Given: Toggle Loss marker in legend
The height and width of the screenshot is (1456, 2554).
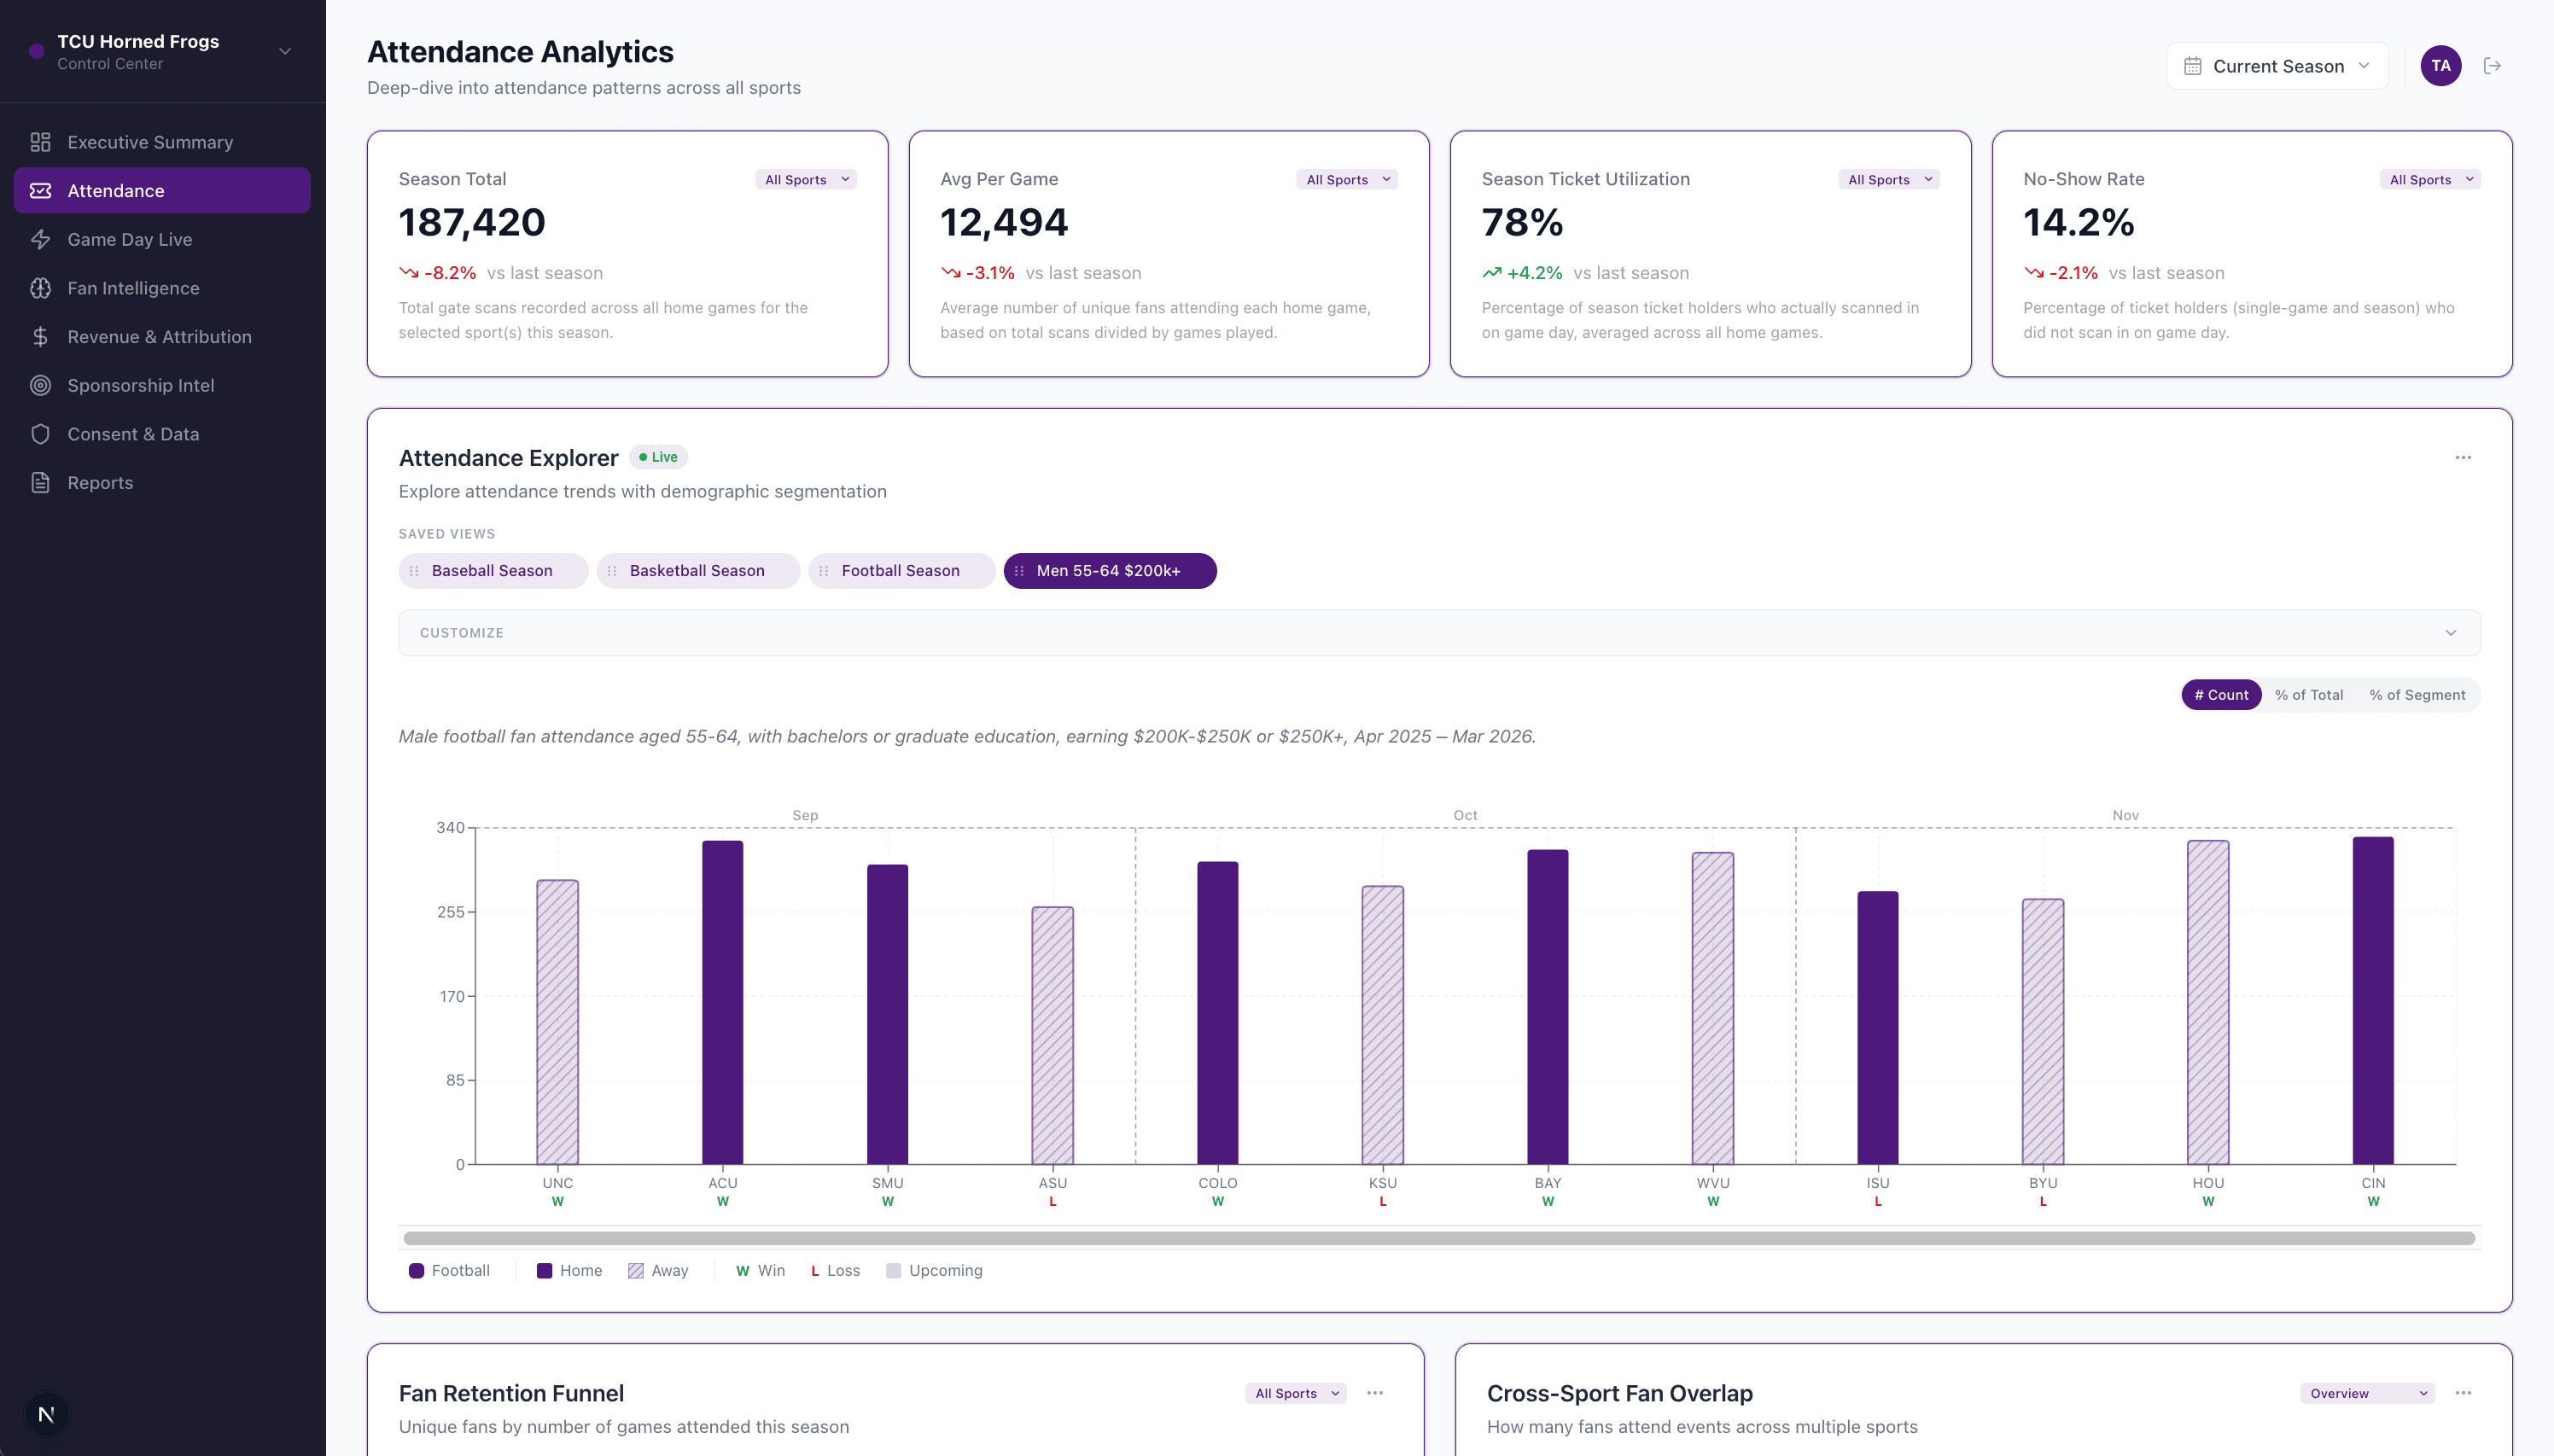Looking at the screenshot, I should 835,1271.
